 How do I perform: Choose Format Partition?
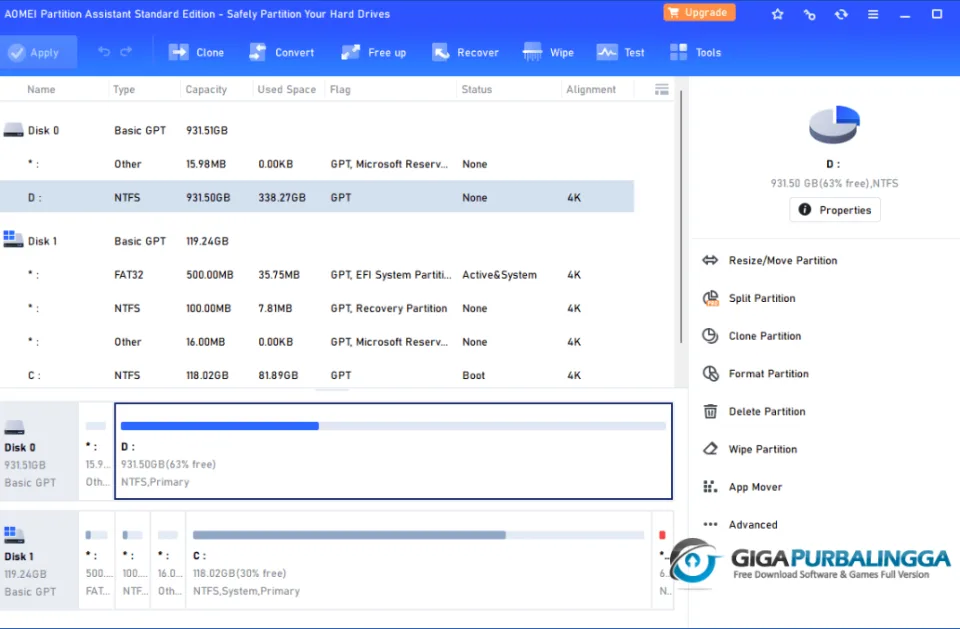coord(768,374)
